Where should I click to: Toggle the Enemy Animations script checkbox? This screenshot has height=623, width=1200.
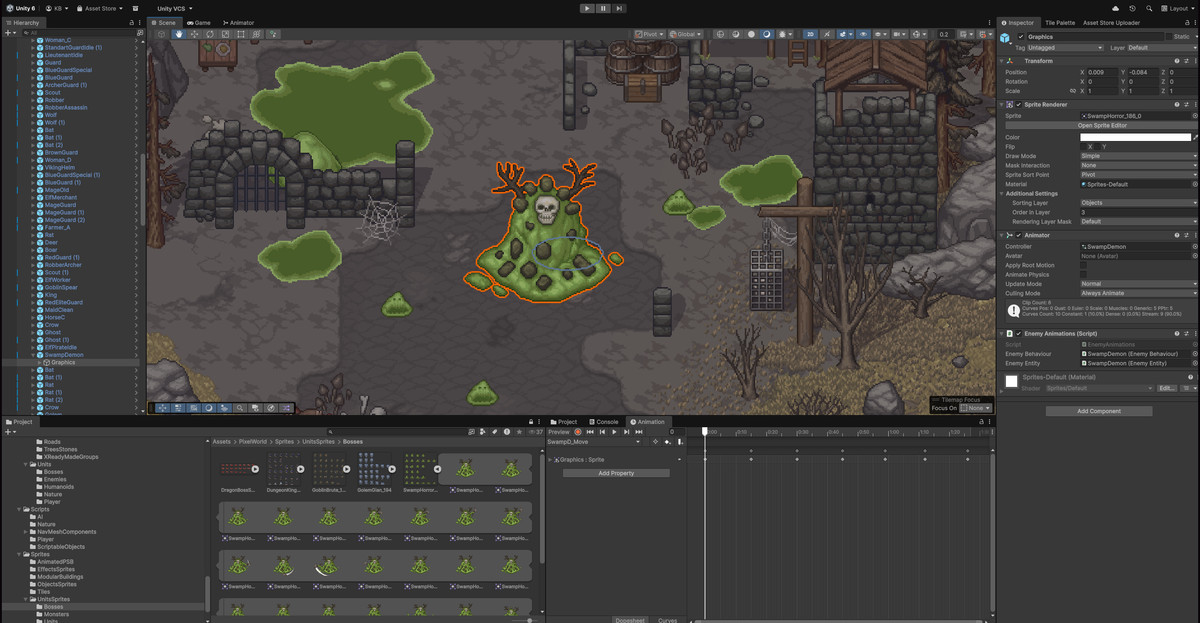click(1019, 334)
